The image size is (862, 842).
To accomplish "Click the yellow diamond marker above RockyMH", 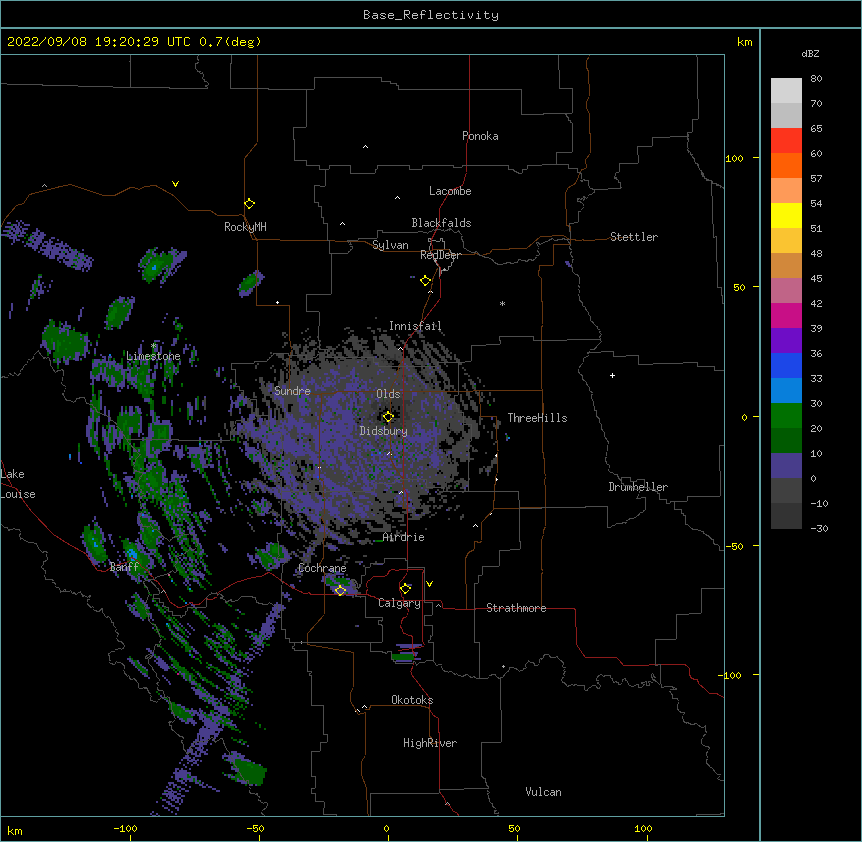I will (249, 204).
